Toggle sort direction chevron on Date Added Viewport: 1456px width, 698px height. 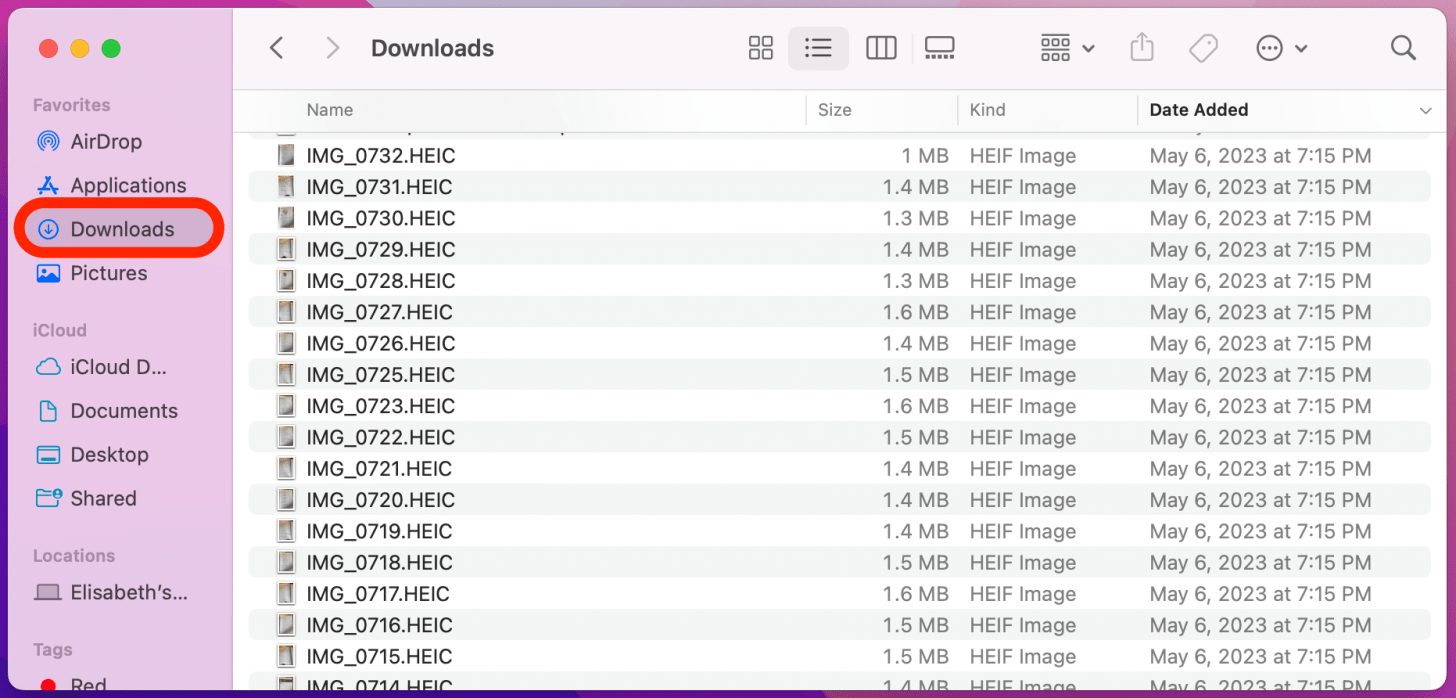(1426, 110)
